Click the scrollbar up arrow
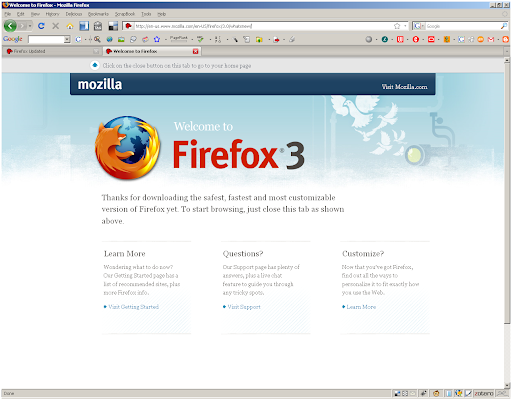Screen dimensions: 512x399 tap(507, 60)
